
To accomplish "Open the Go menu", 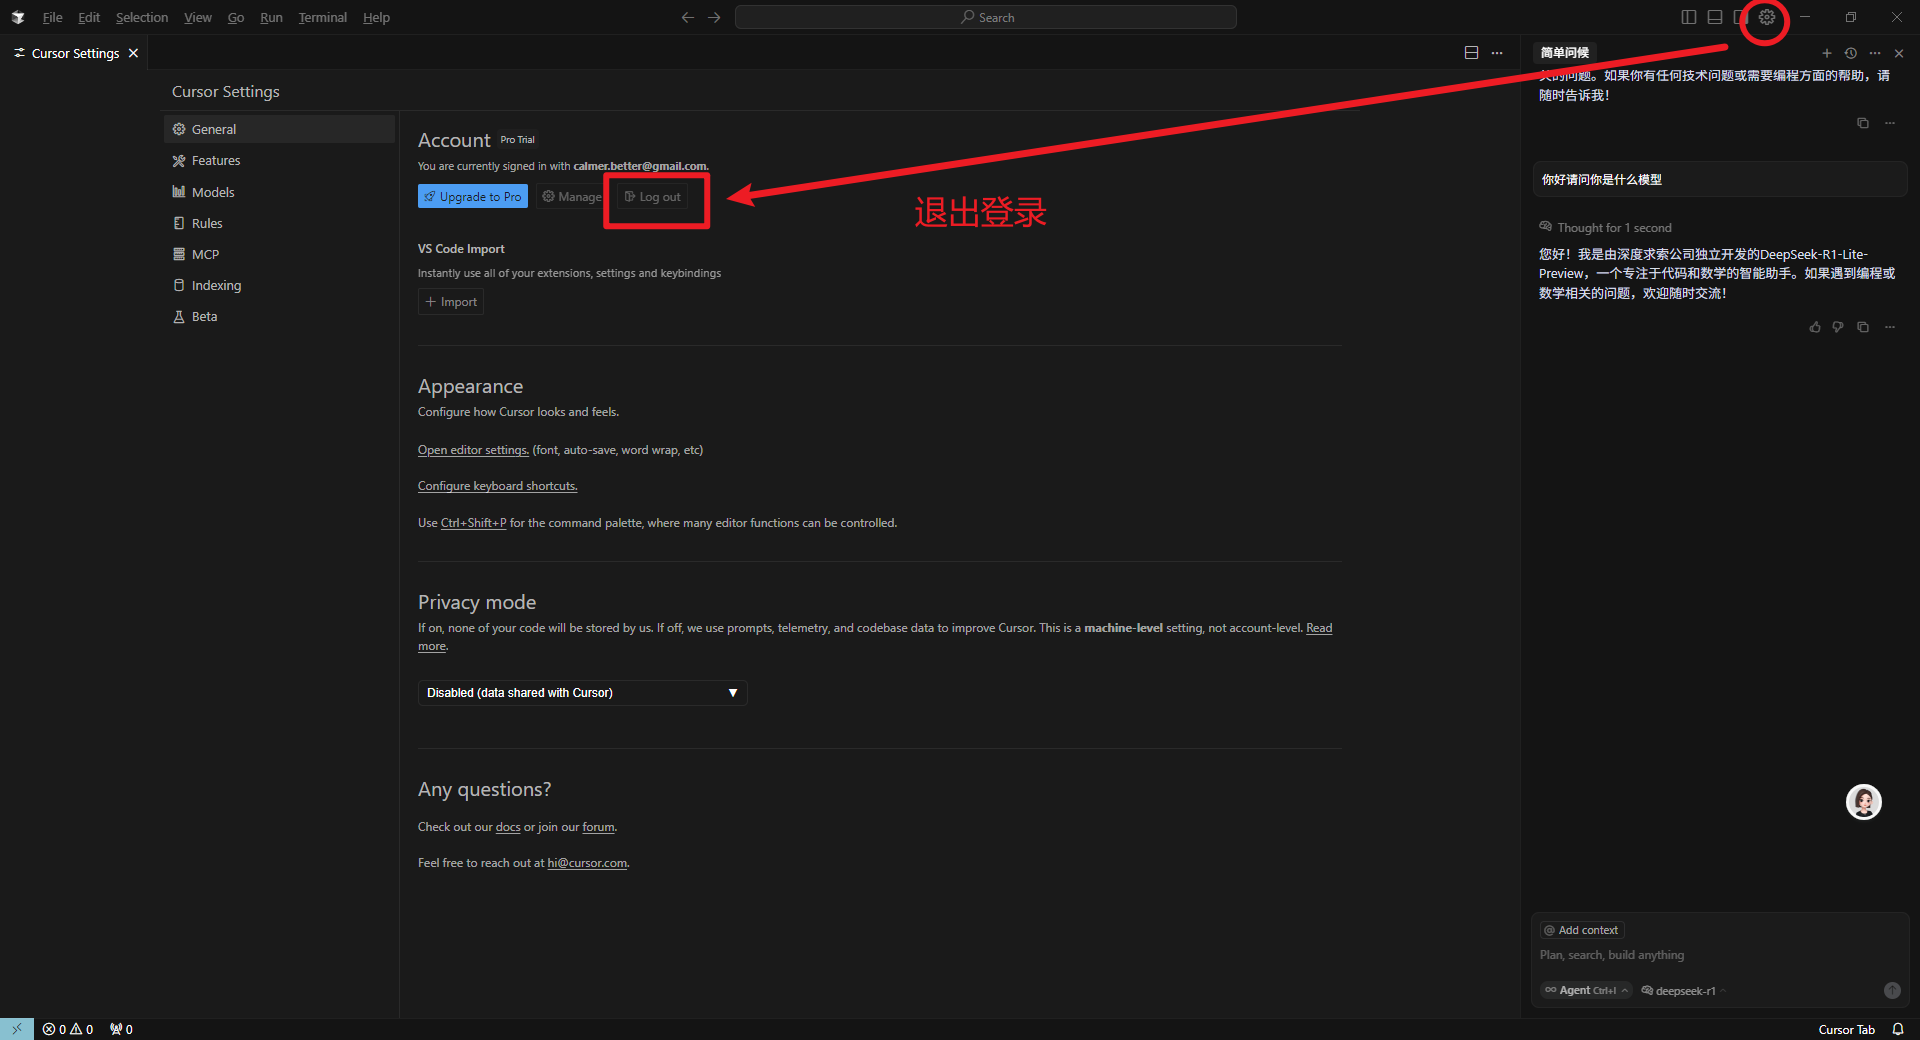I will pos(236,17).
